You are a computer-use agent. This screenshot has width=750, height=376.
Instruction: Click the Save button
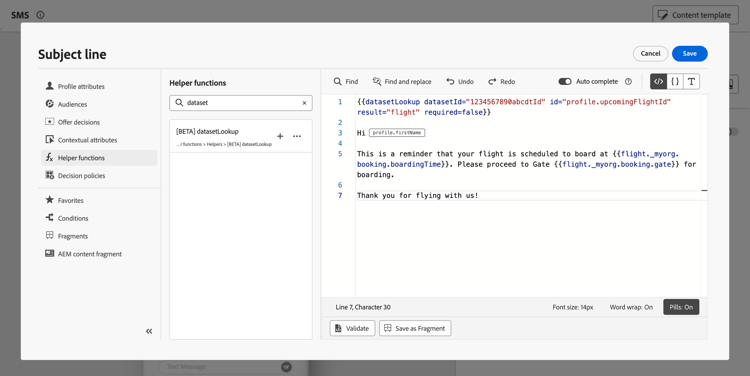689,54
